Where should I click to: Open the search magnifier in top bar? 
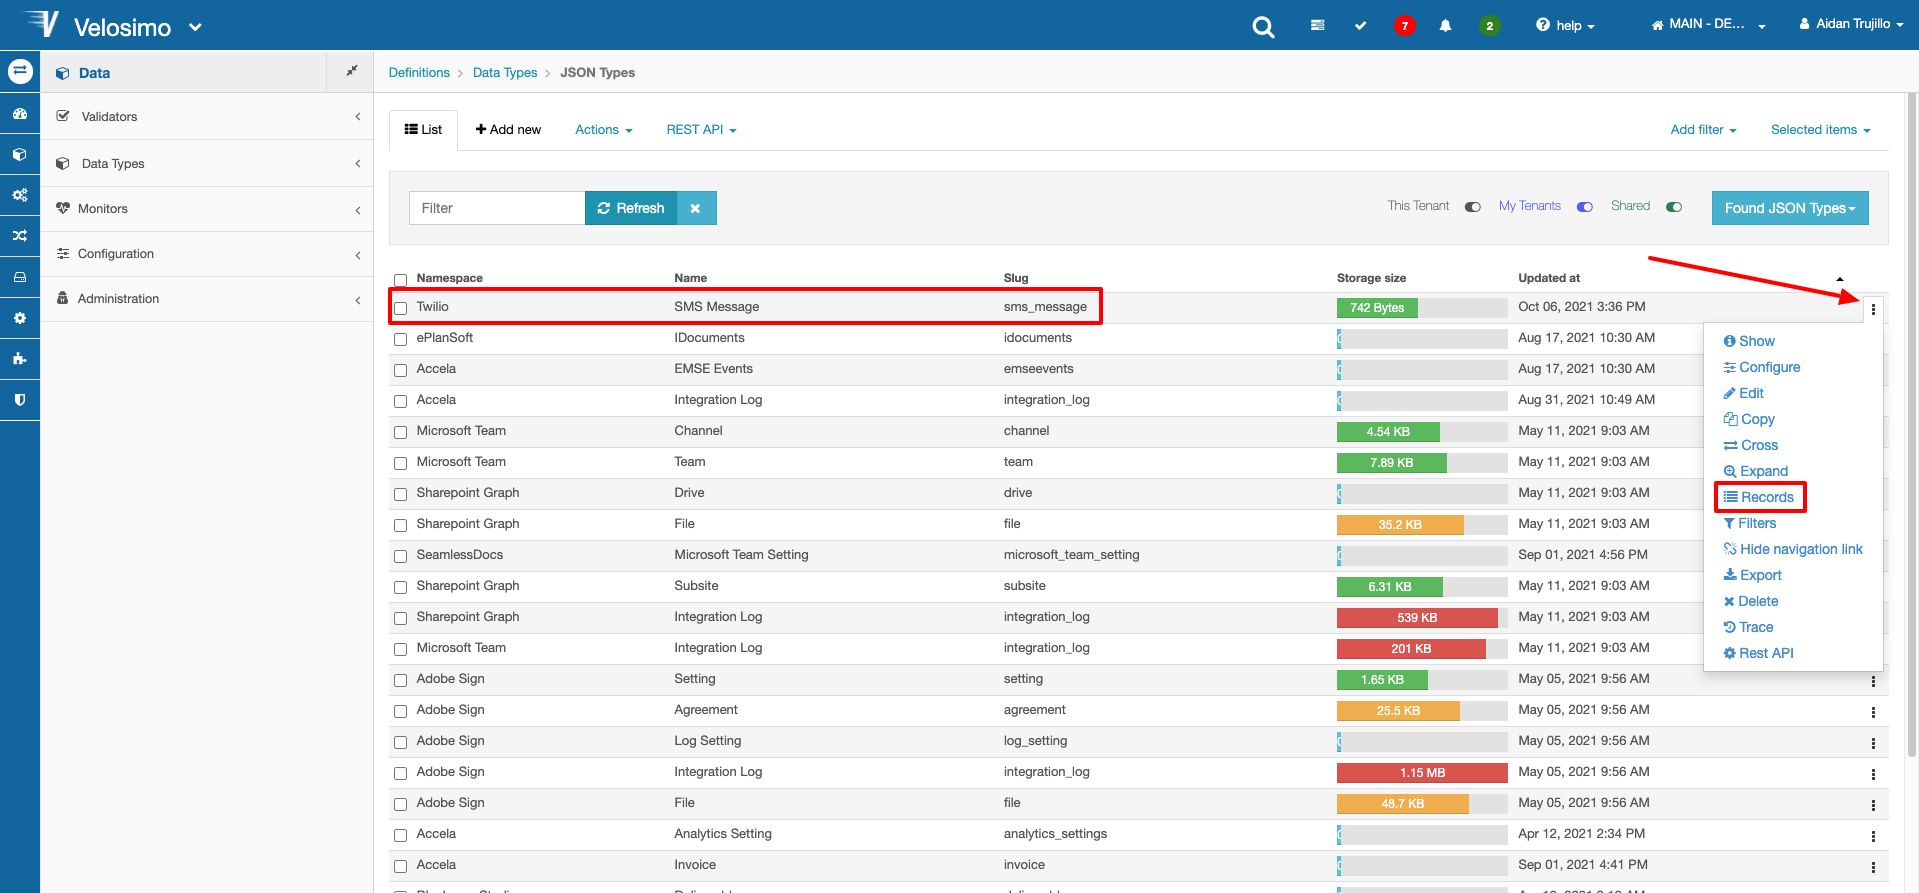1263,26
